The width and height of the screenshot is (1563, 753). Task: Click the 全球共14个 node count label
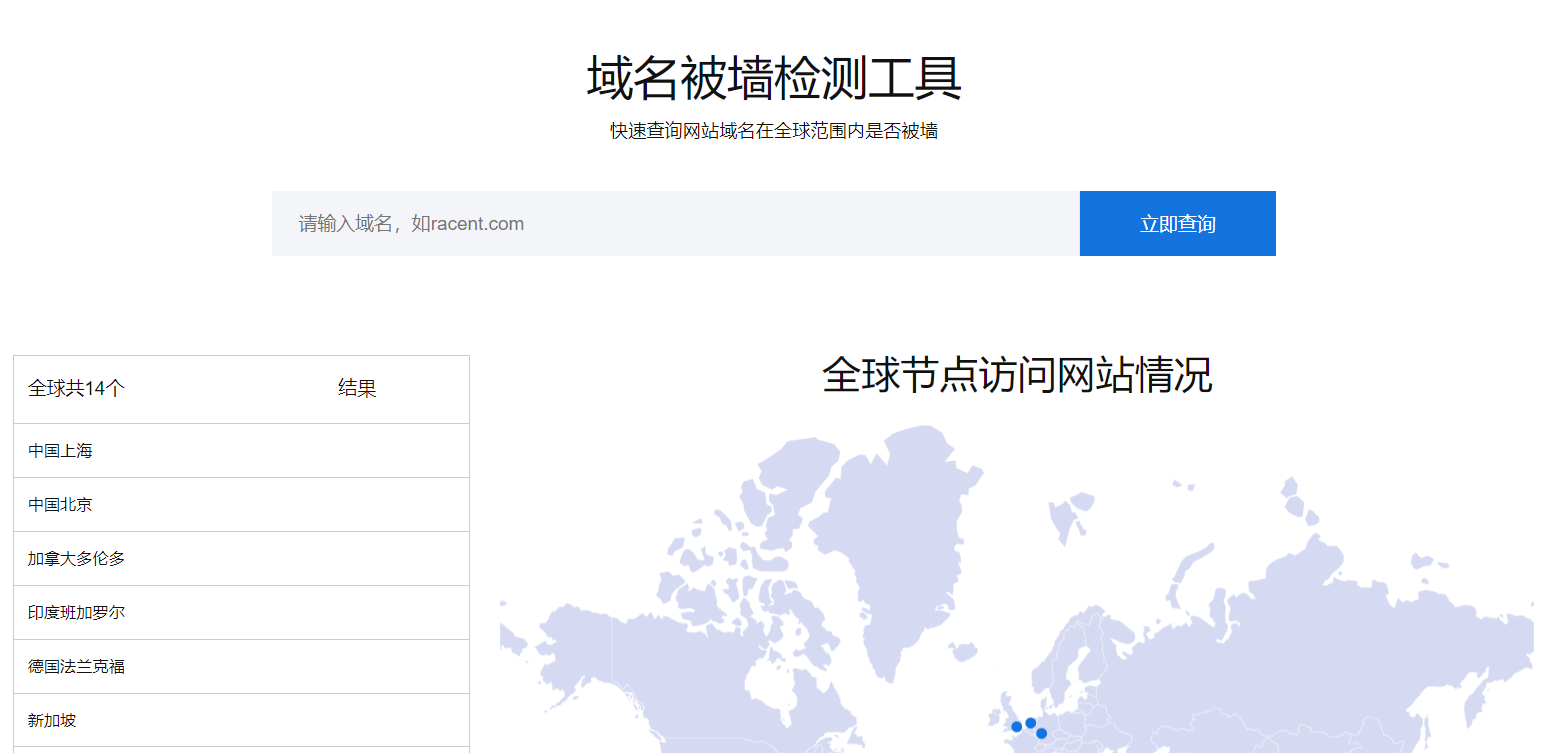pos(74,390)
